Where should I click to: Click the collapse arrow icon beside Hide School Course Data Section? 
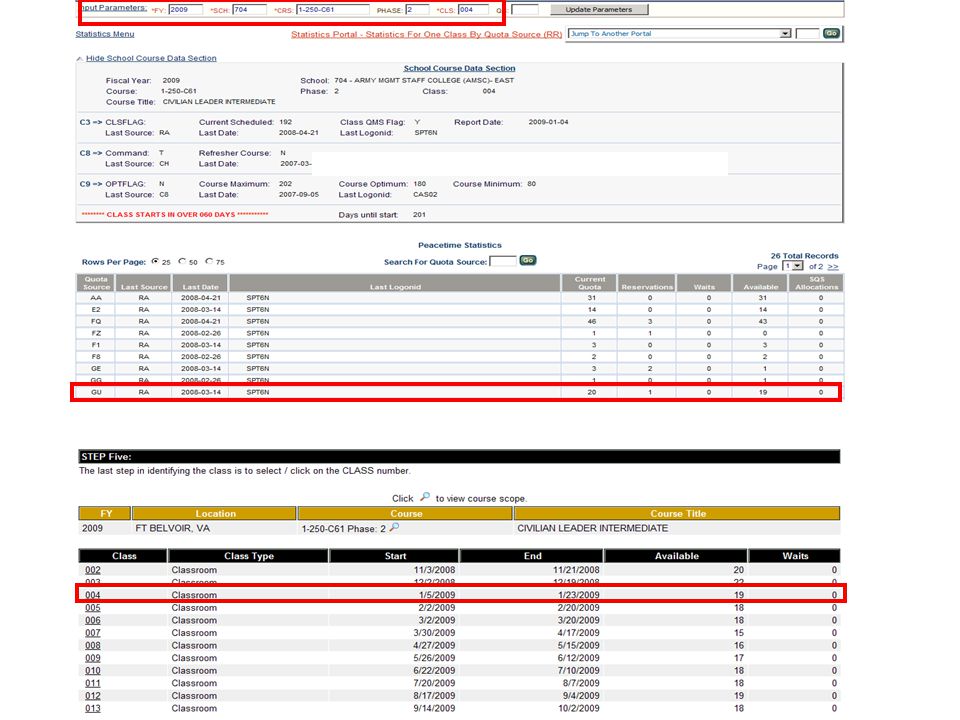[80, 59]
